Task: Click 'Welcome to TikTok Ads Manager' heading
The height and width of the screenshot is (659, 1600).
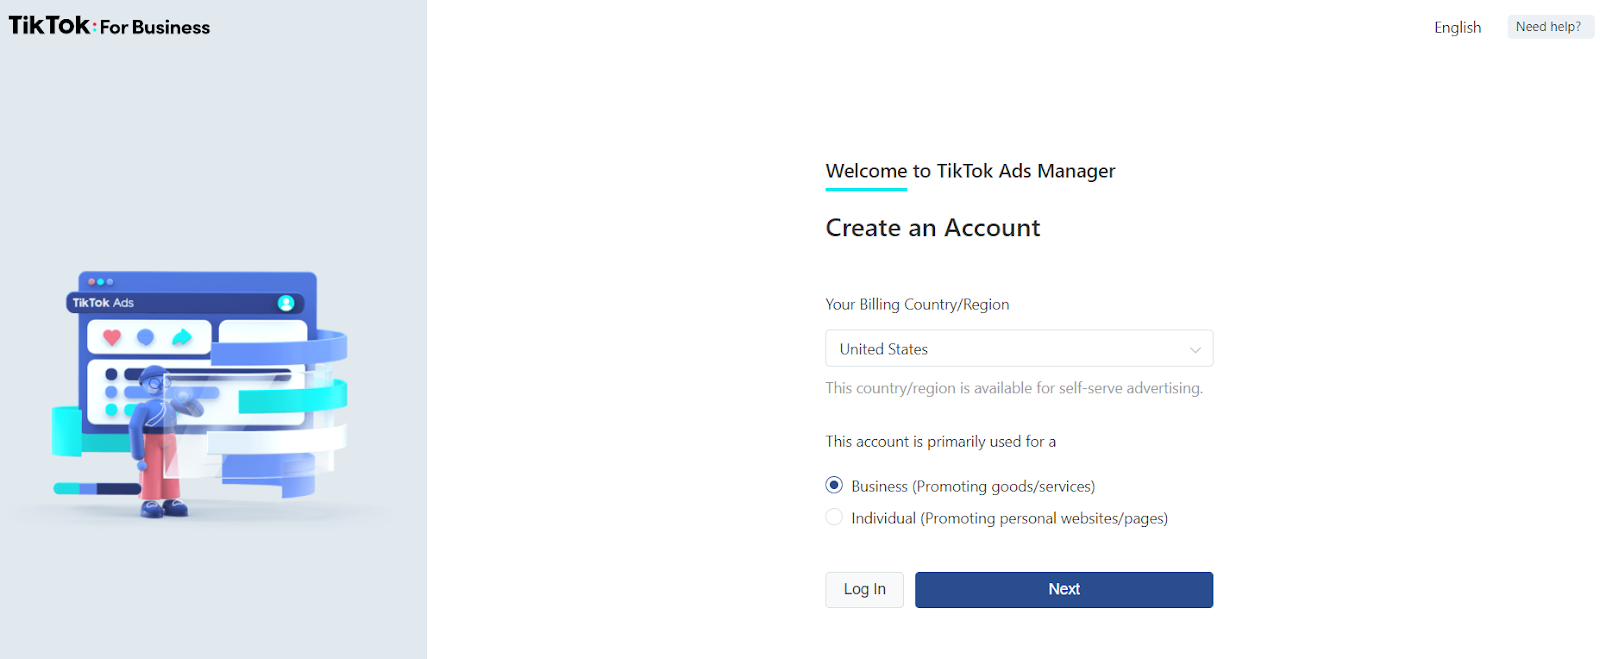Action: [970, 171]
